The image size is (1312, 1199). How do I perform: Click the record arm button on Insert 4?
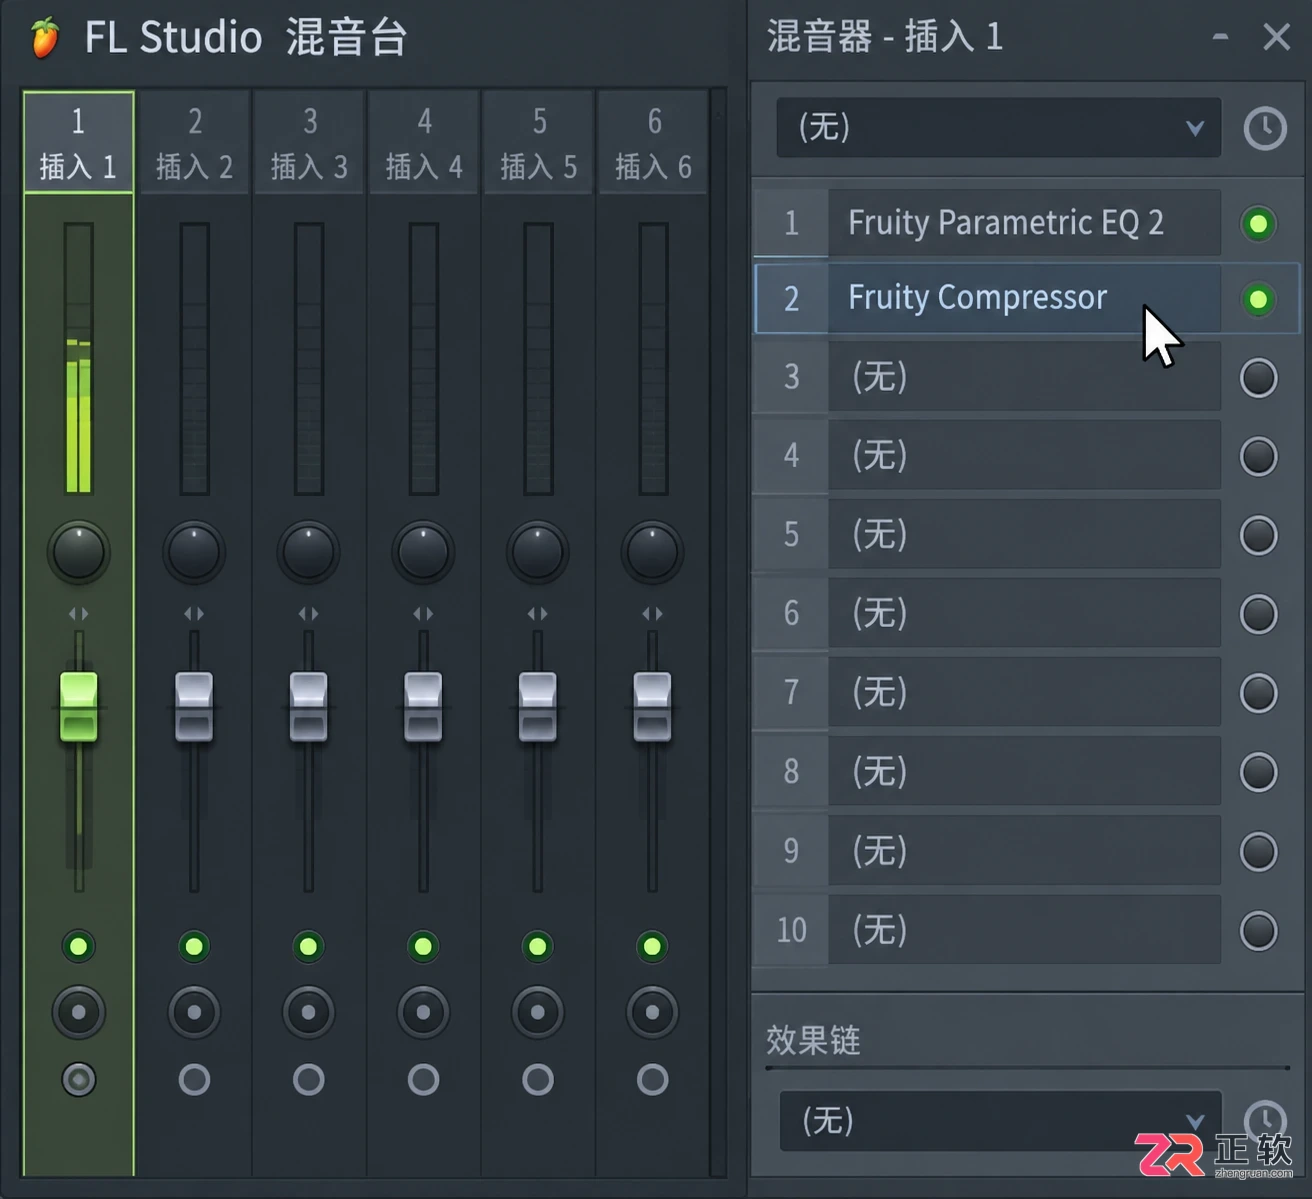click(423, 1012)
